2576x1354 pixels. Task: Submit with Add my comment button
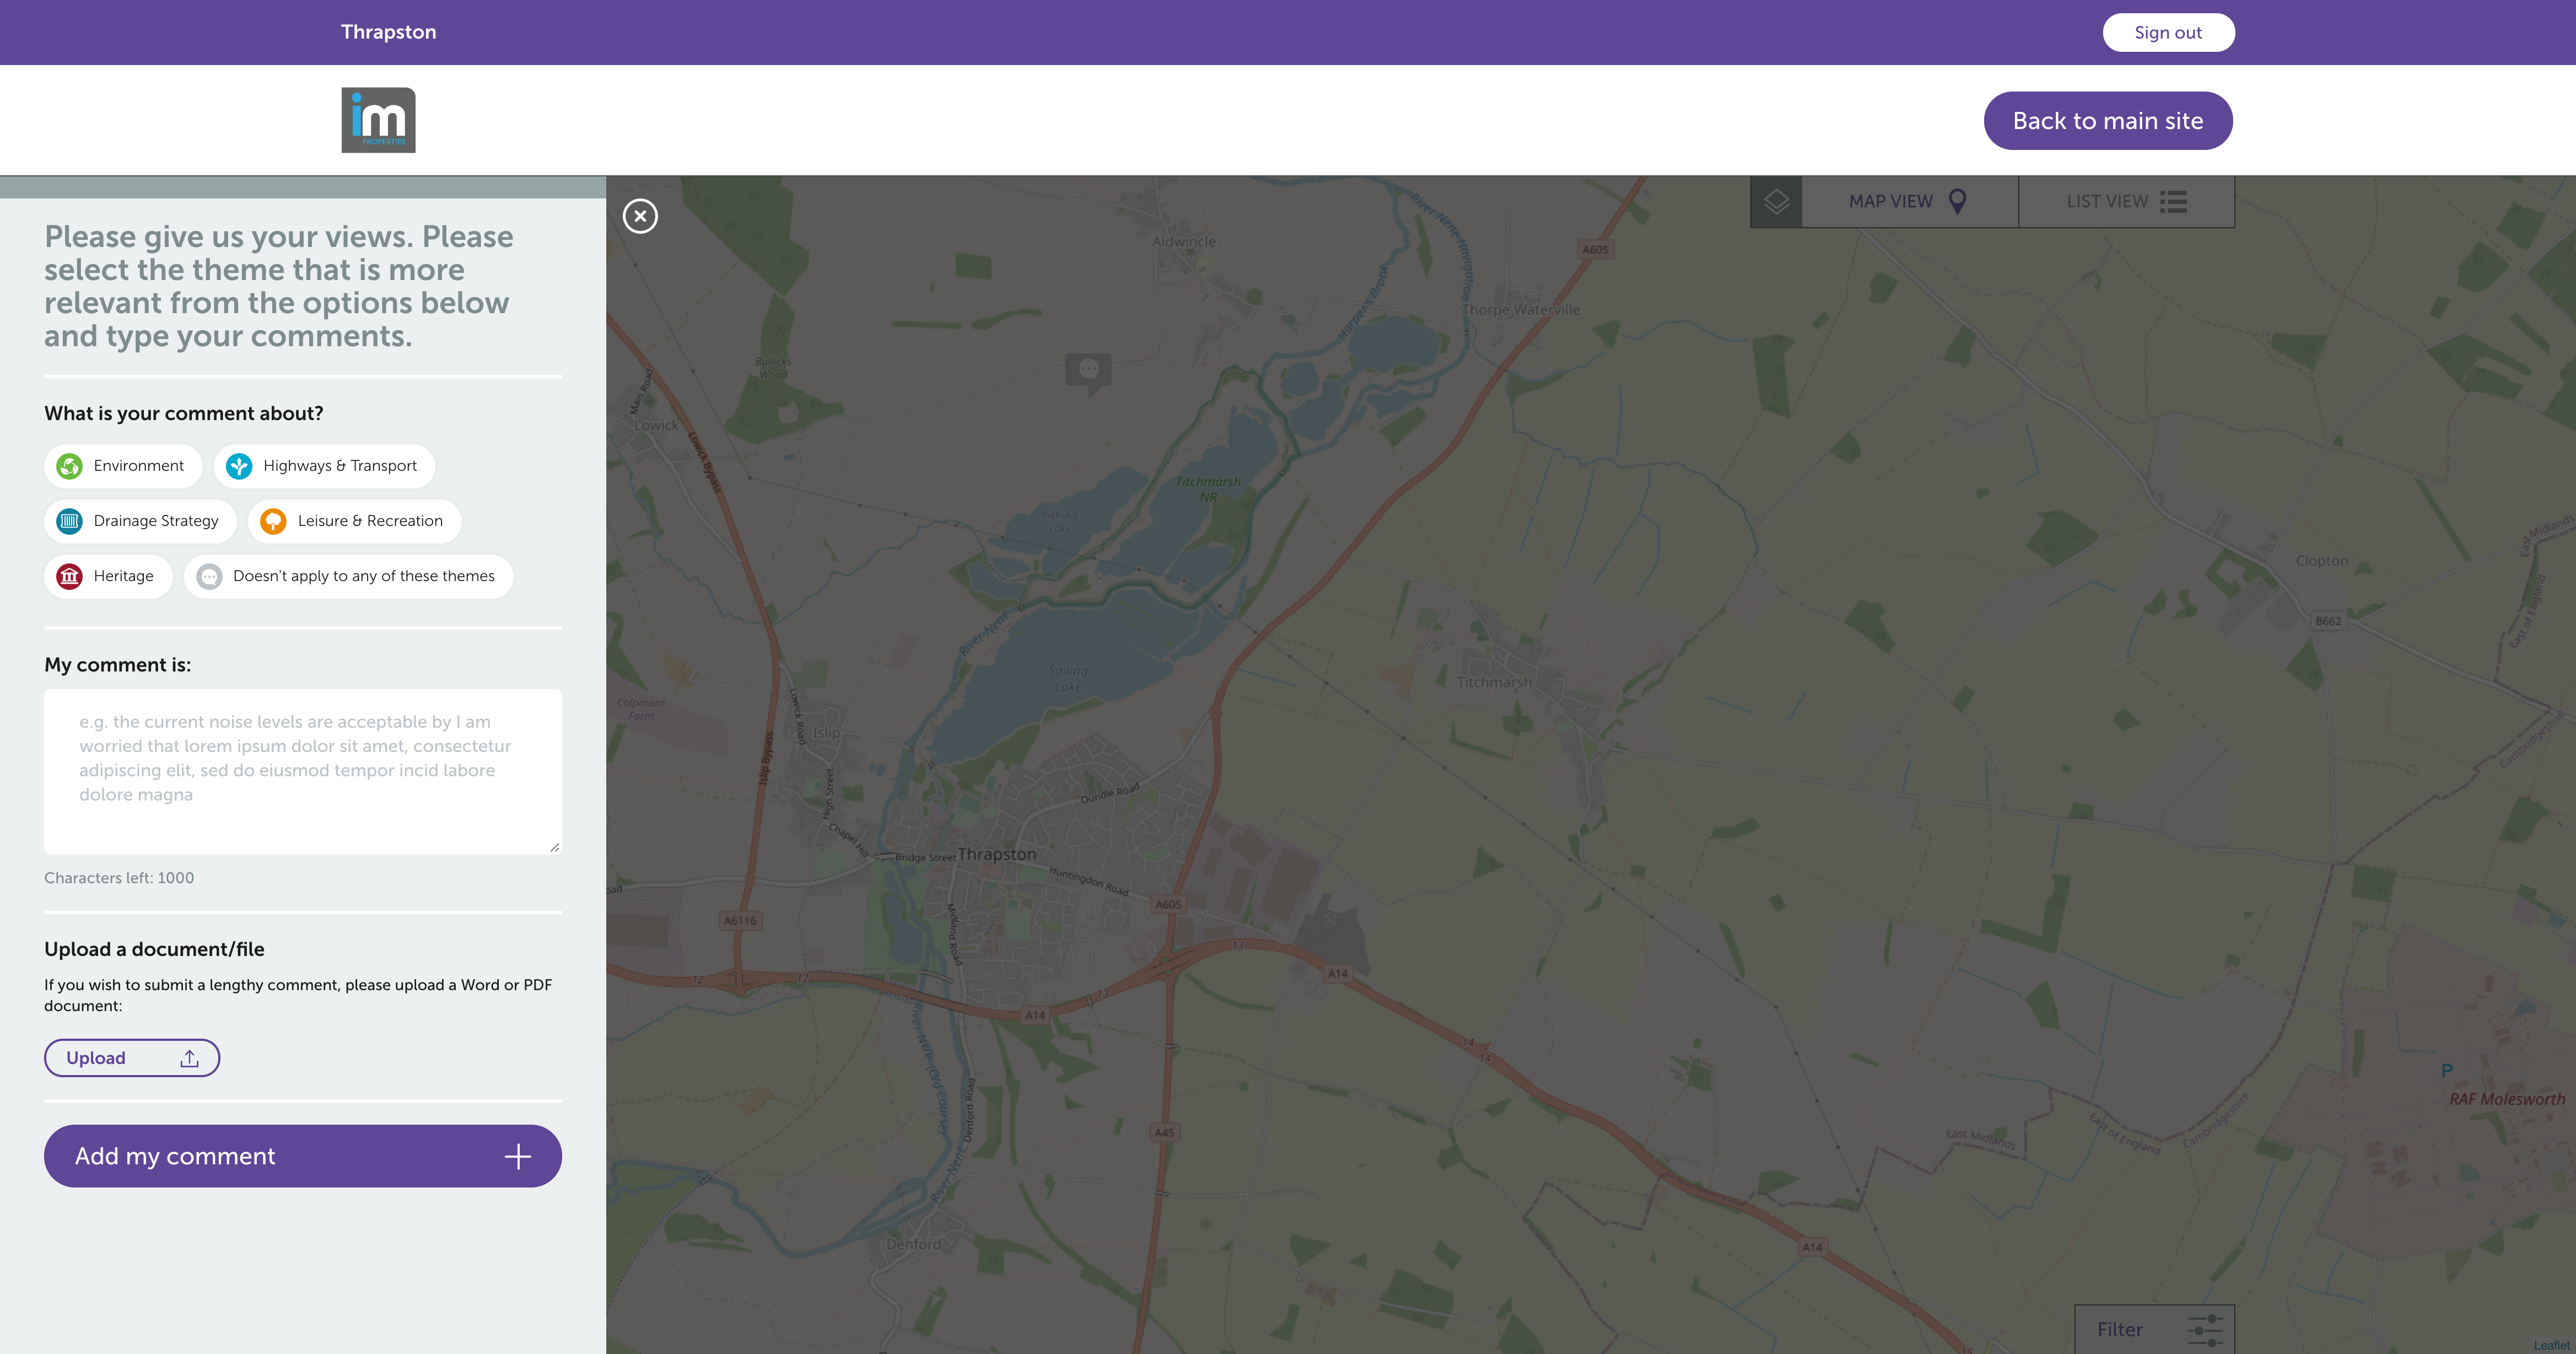tap(303, 1156)
